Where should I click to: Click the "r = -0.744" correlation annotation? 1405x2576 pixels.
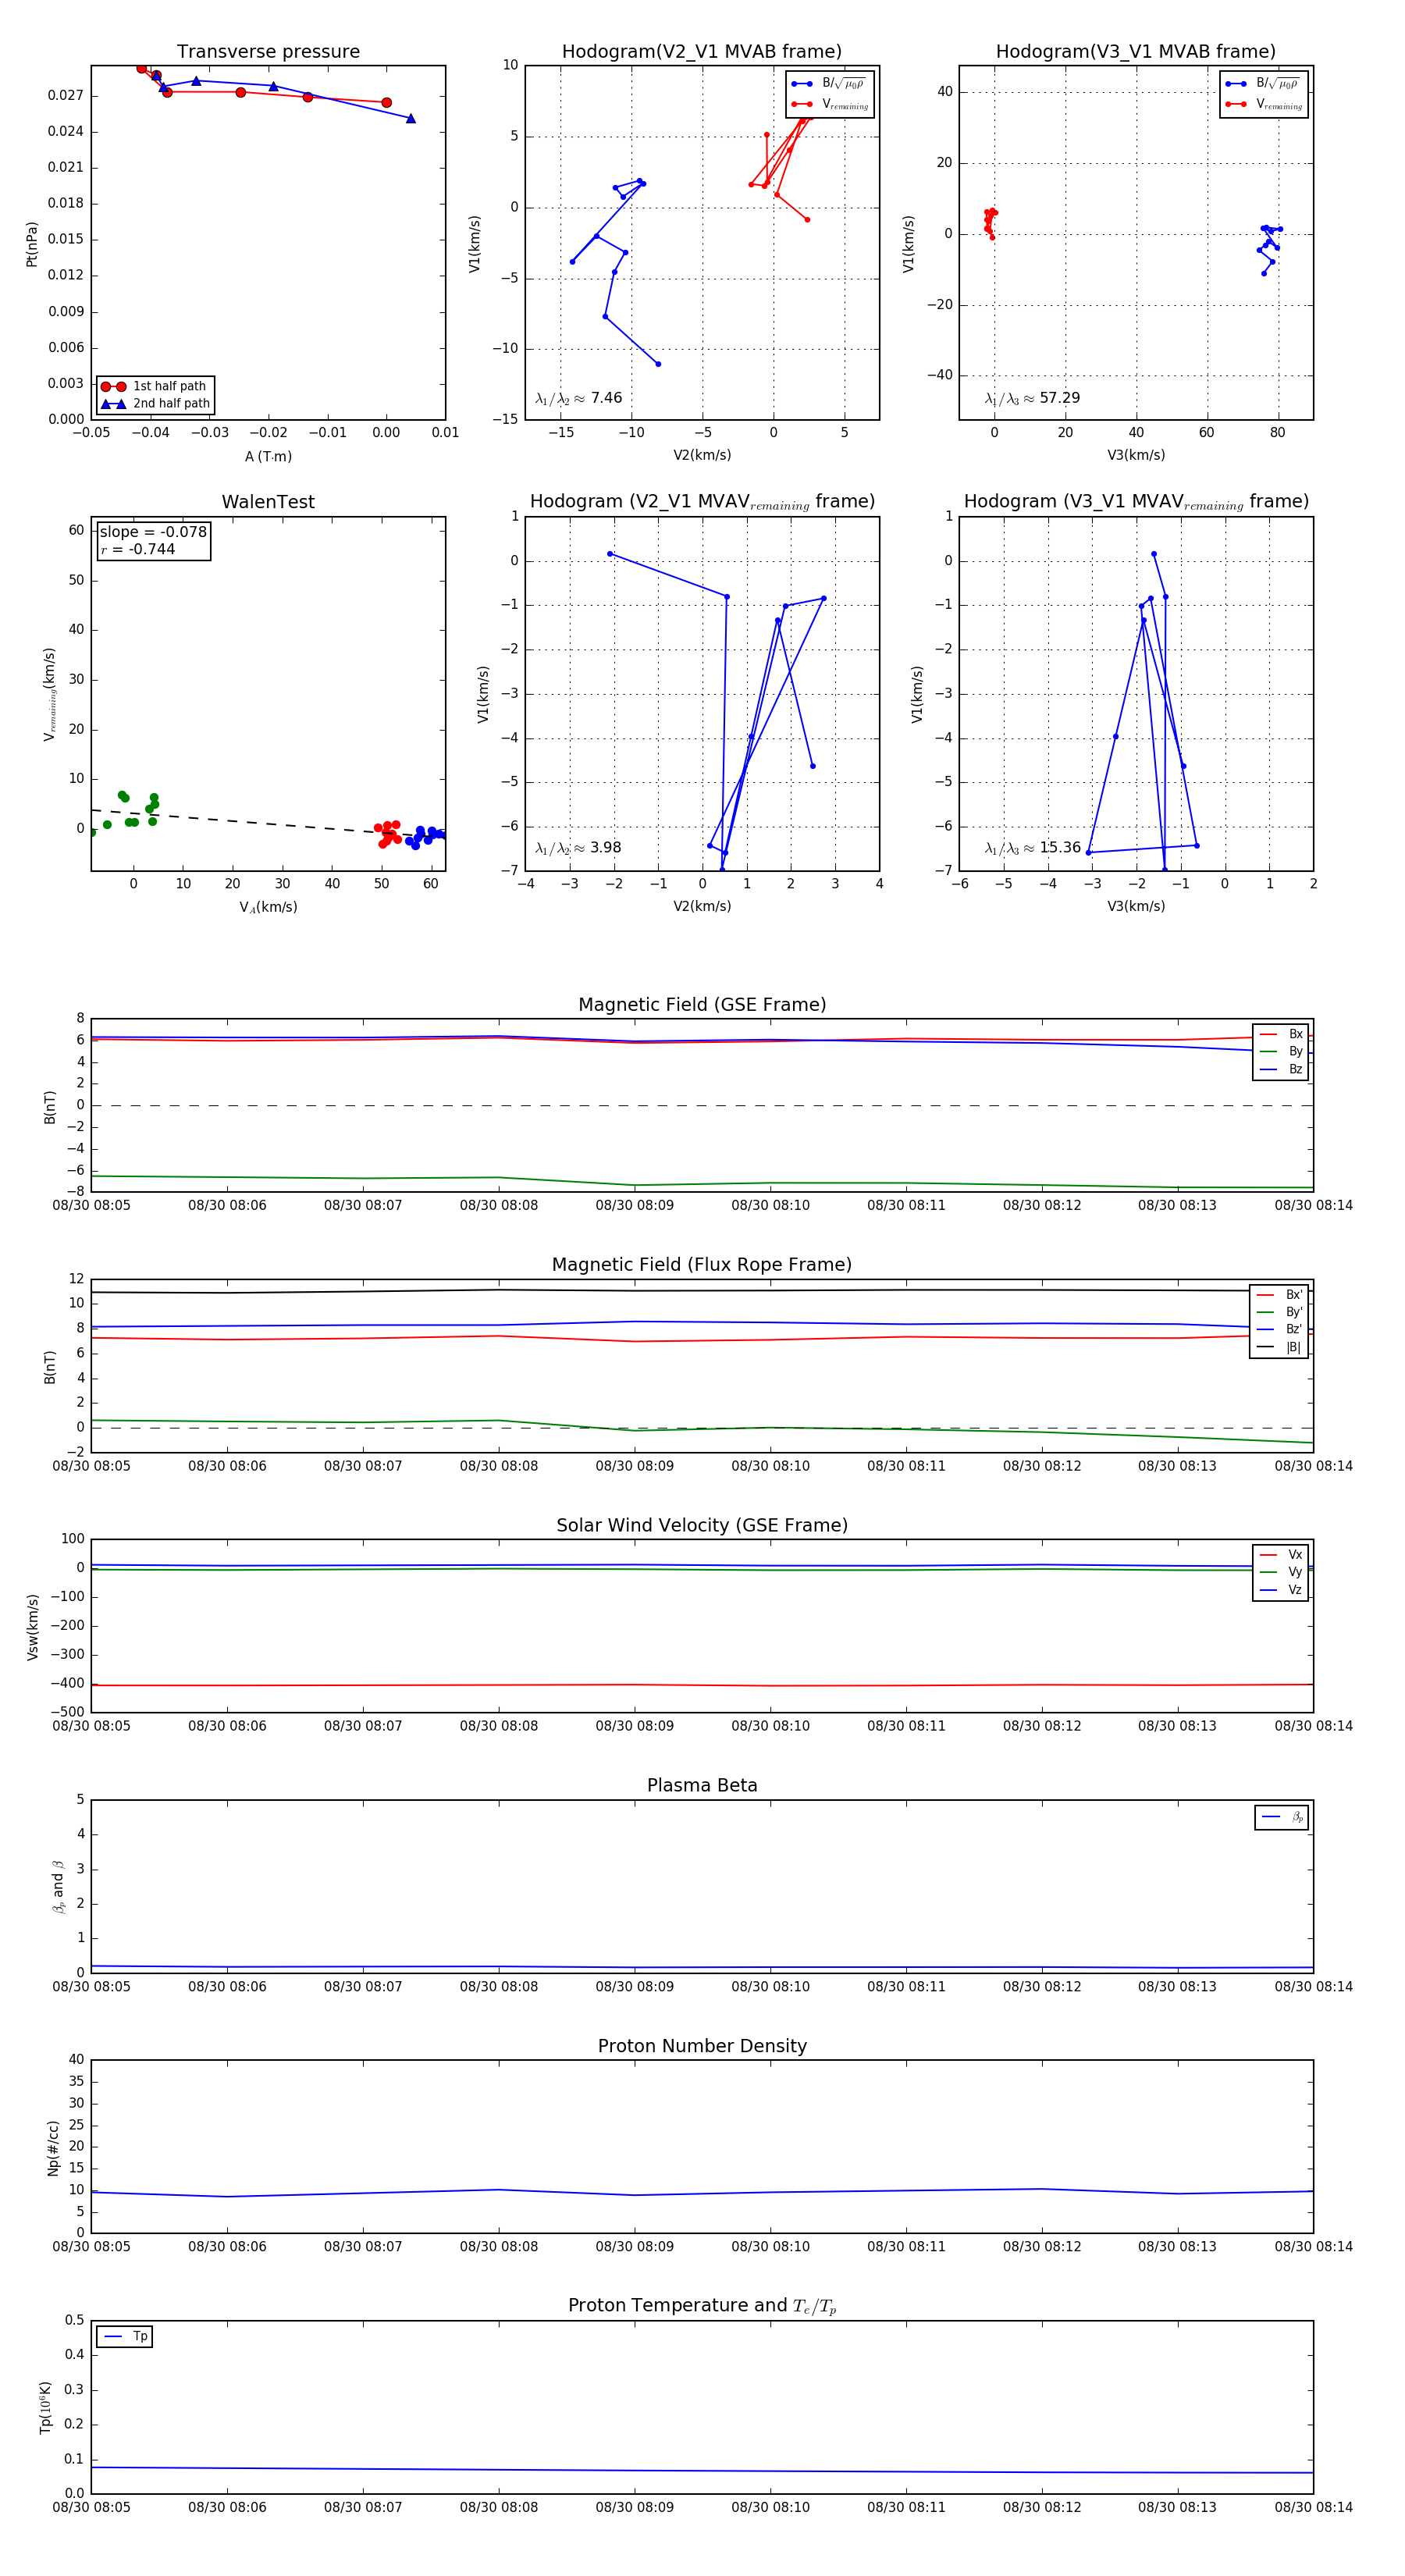coord(137,549)
